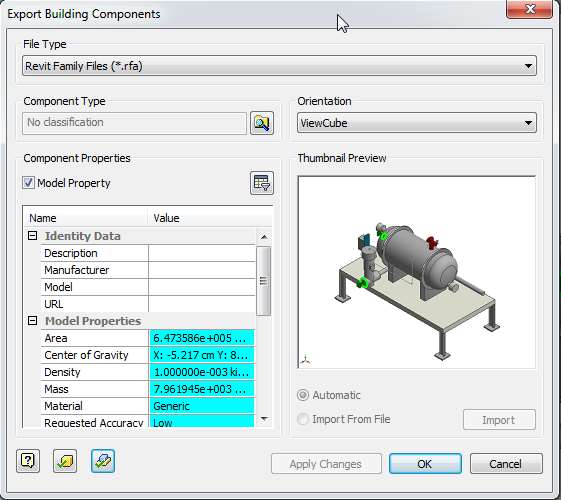Collapse the Model Properties group
The image size is (561, 500).
33,320
